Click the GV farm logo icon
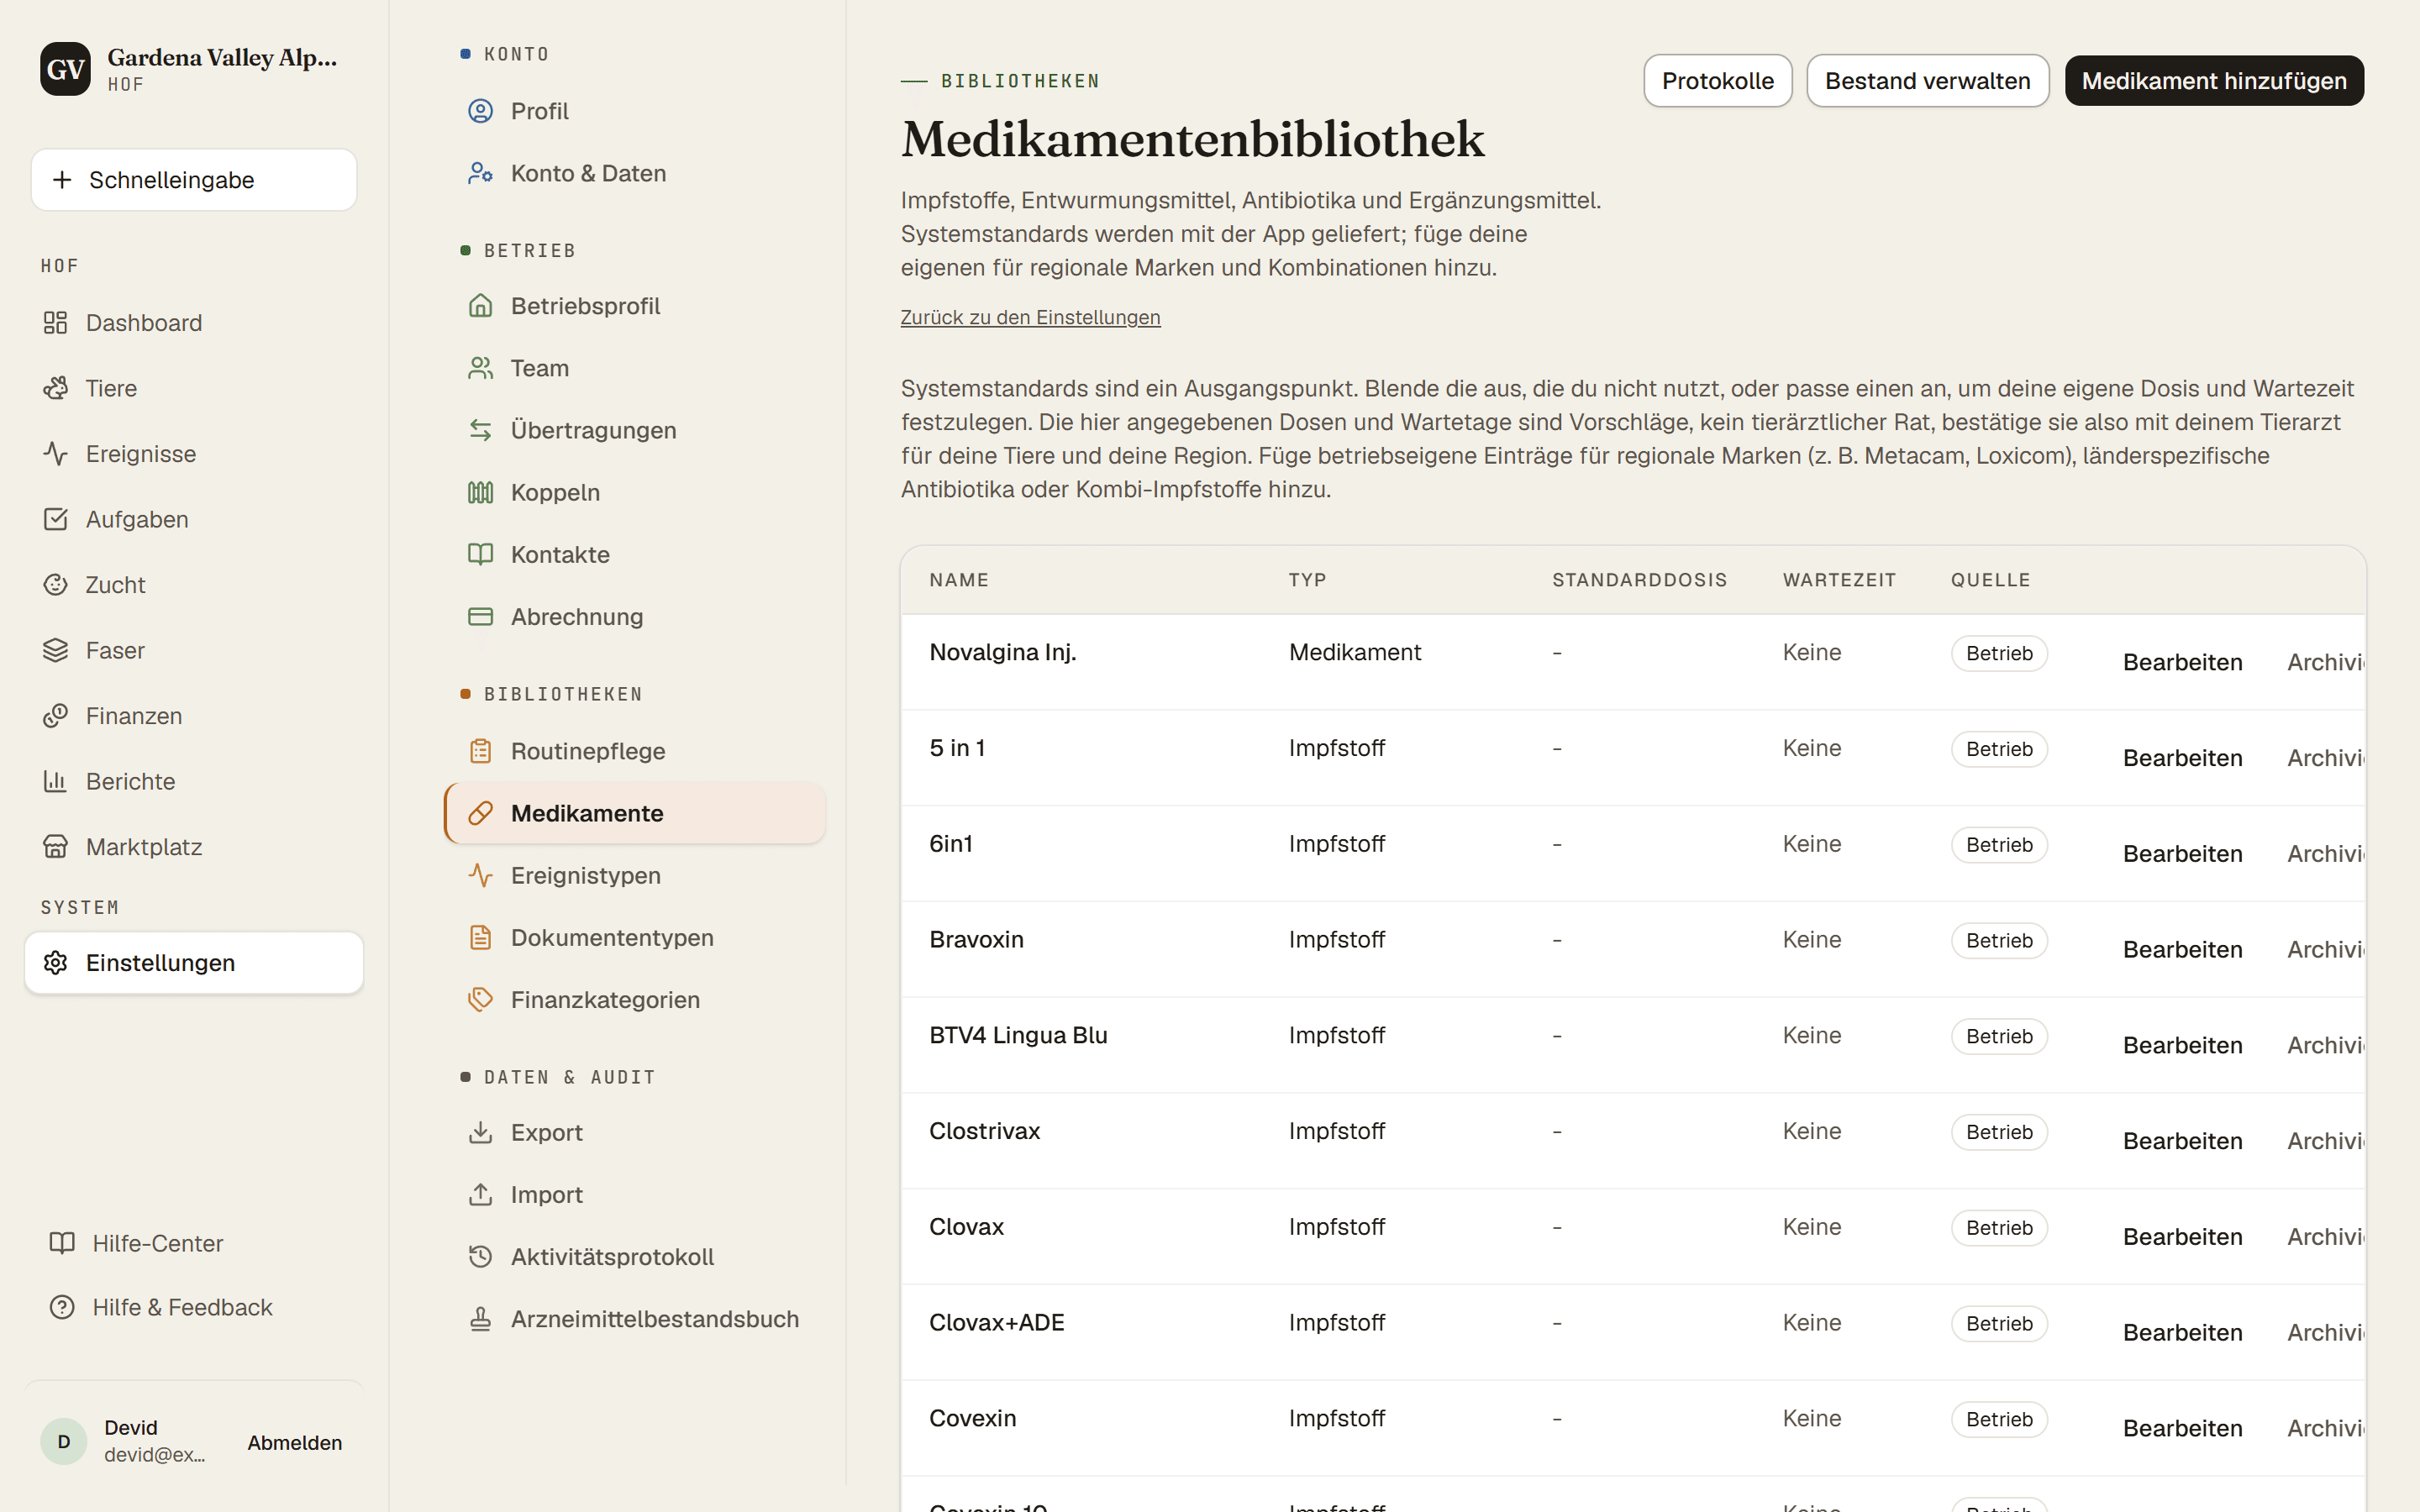Image resolution: width=2420 pixels, height=1512 pixels. [x=65, y=69]
